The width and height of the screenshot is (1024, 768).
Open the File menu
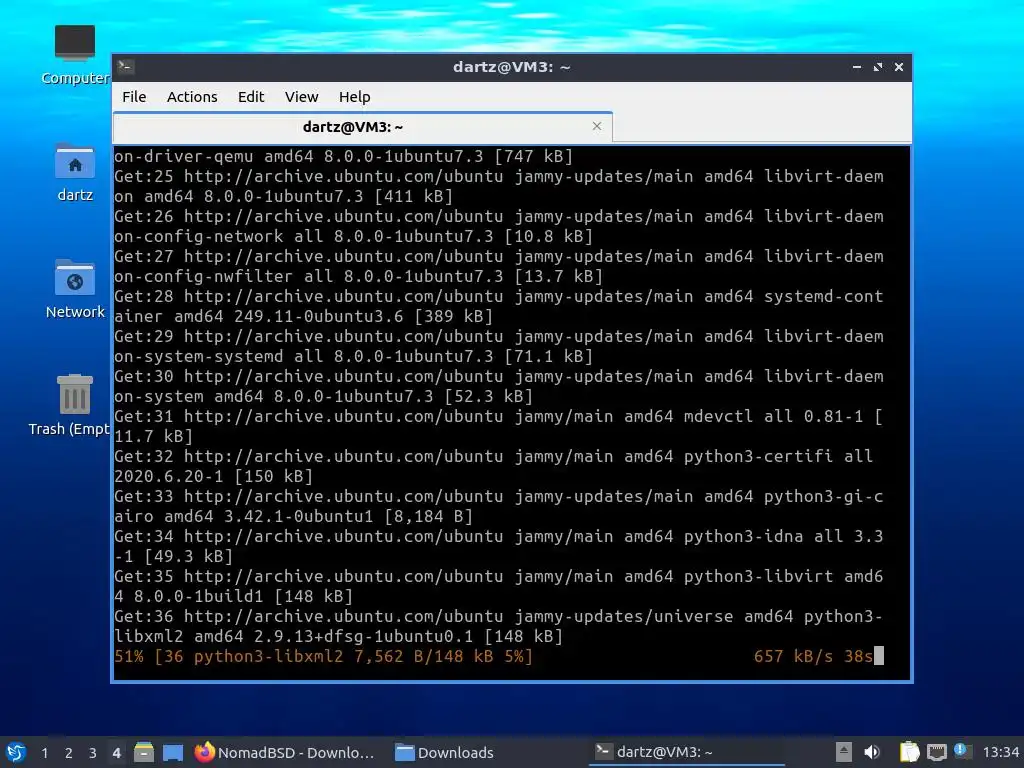[x=134, y=97]
